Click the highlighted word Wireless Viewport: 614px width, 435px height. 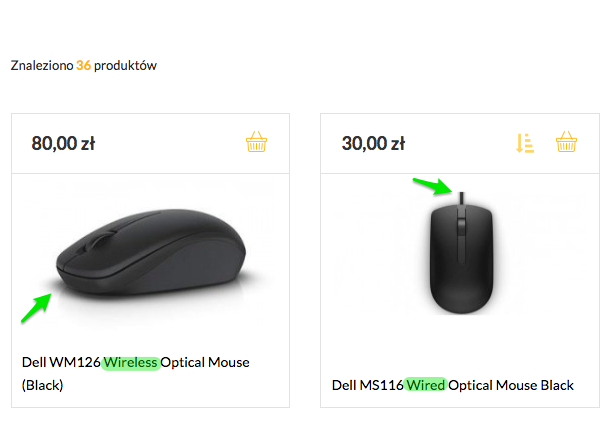pyautogui.click(x=131, y=363)
